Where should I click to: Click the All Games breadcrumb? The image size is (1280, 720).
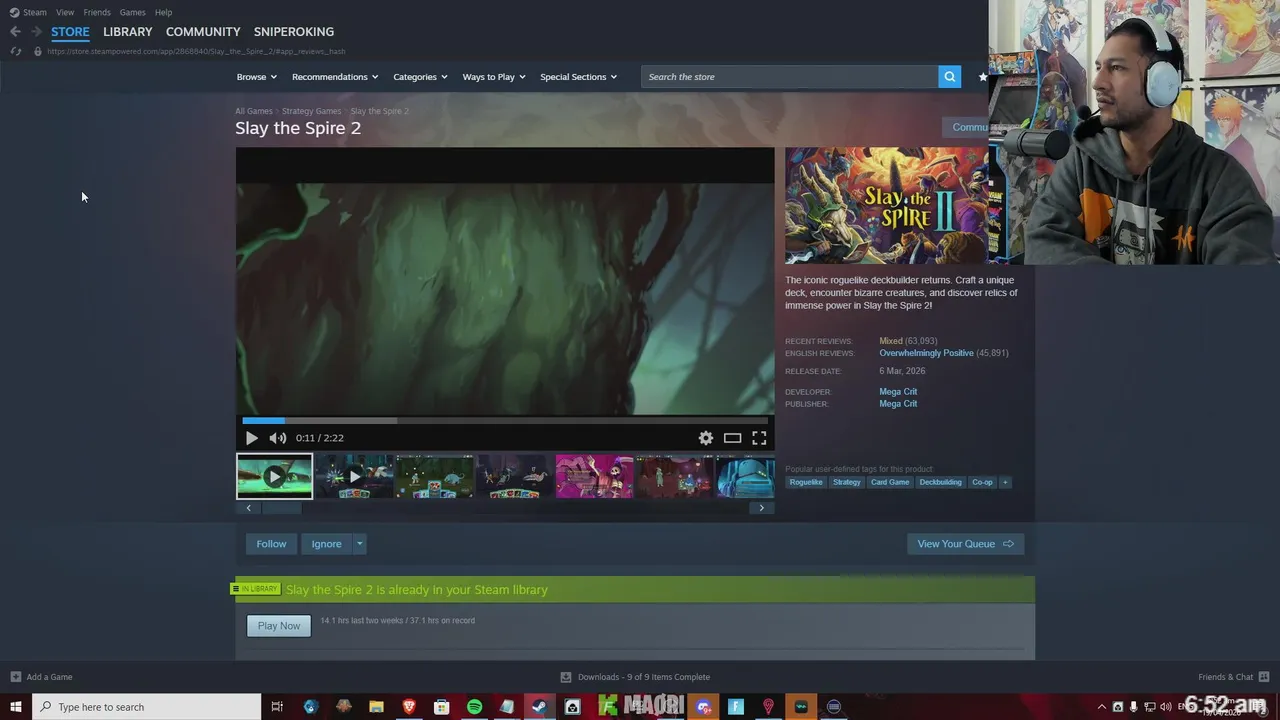[253, 111]
